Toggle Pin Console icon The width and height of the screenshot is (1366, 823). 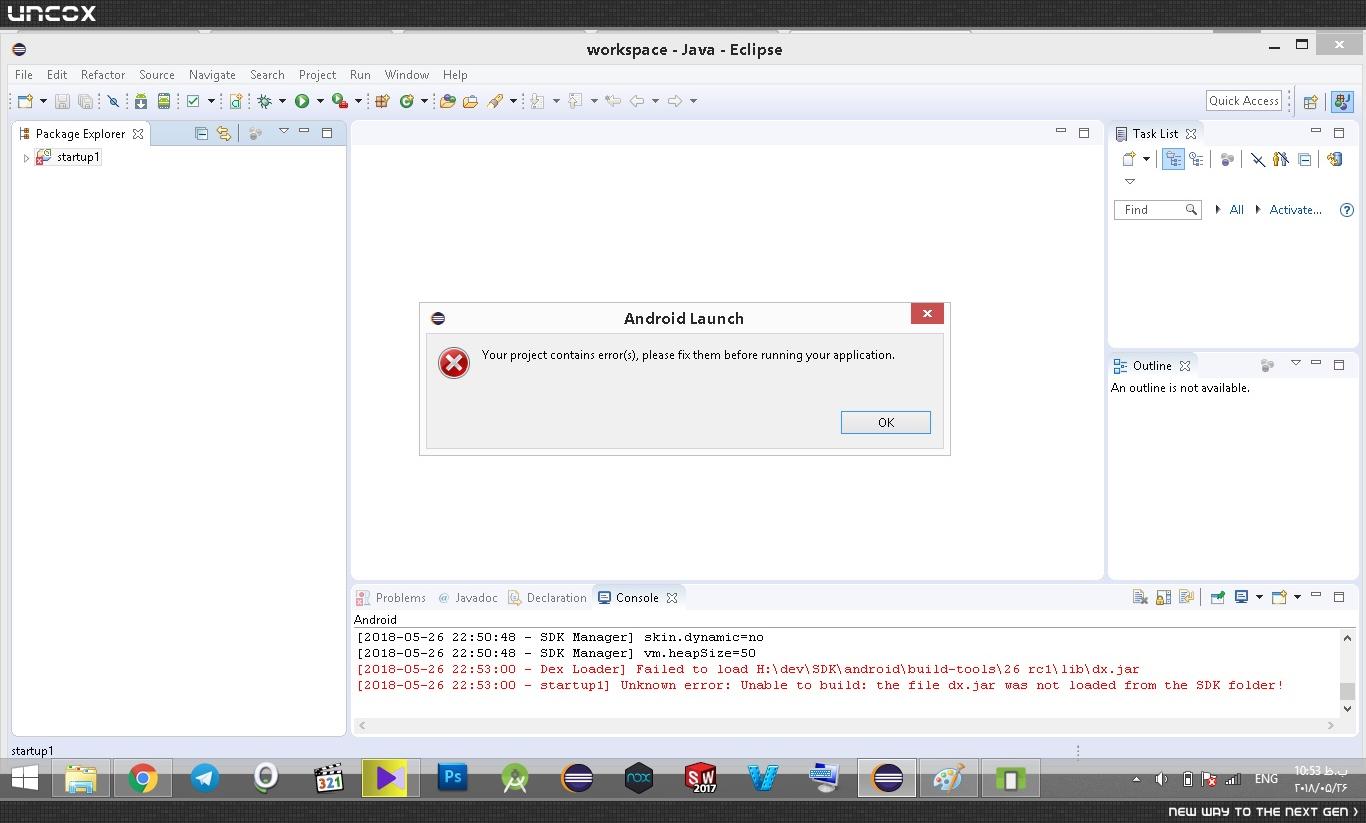point(1217,597)
